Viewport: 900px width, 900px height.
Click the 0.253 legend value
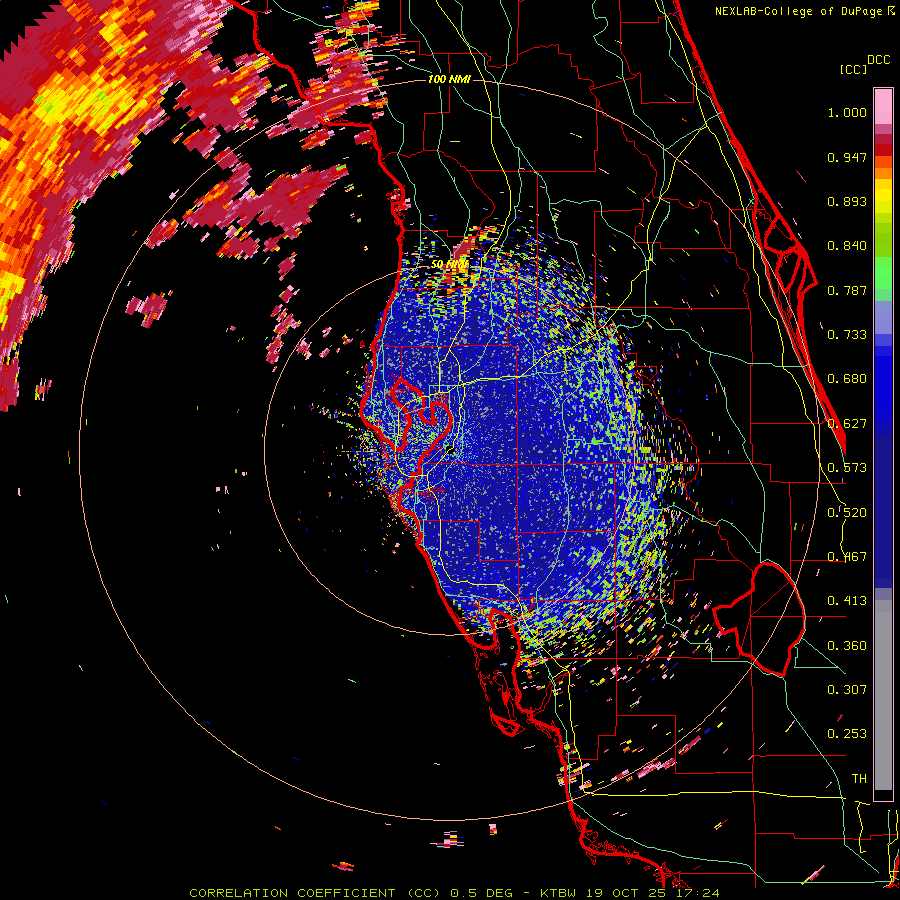click(x=847, y=734)
